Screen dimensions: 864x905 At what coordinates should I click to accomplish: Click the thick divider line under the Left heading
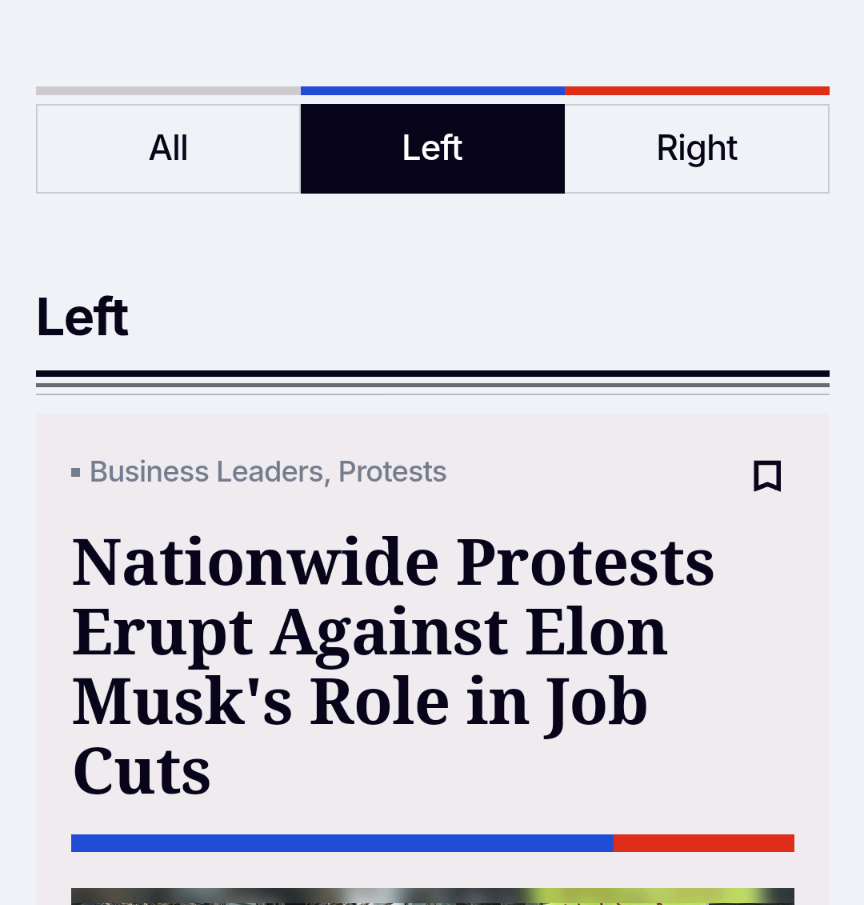tap(433, 374)
